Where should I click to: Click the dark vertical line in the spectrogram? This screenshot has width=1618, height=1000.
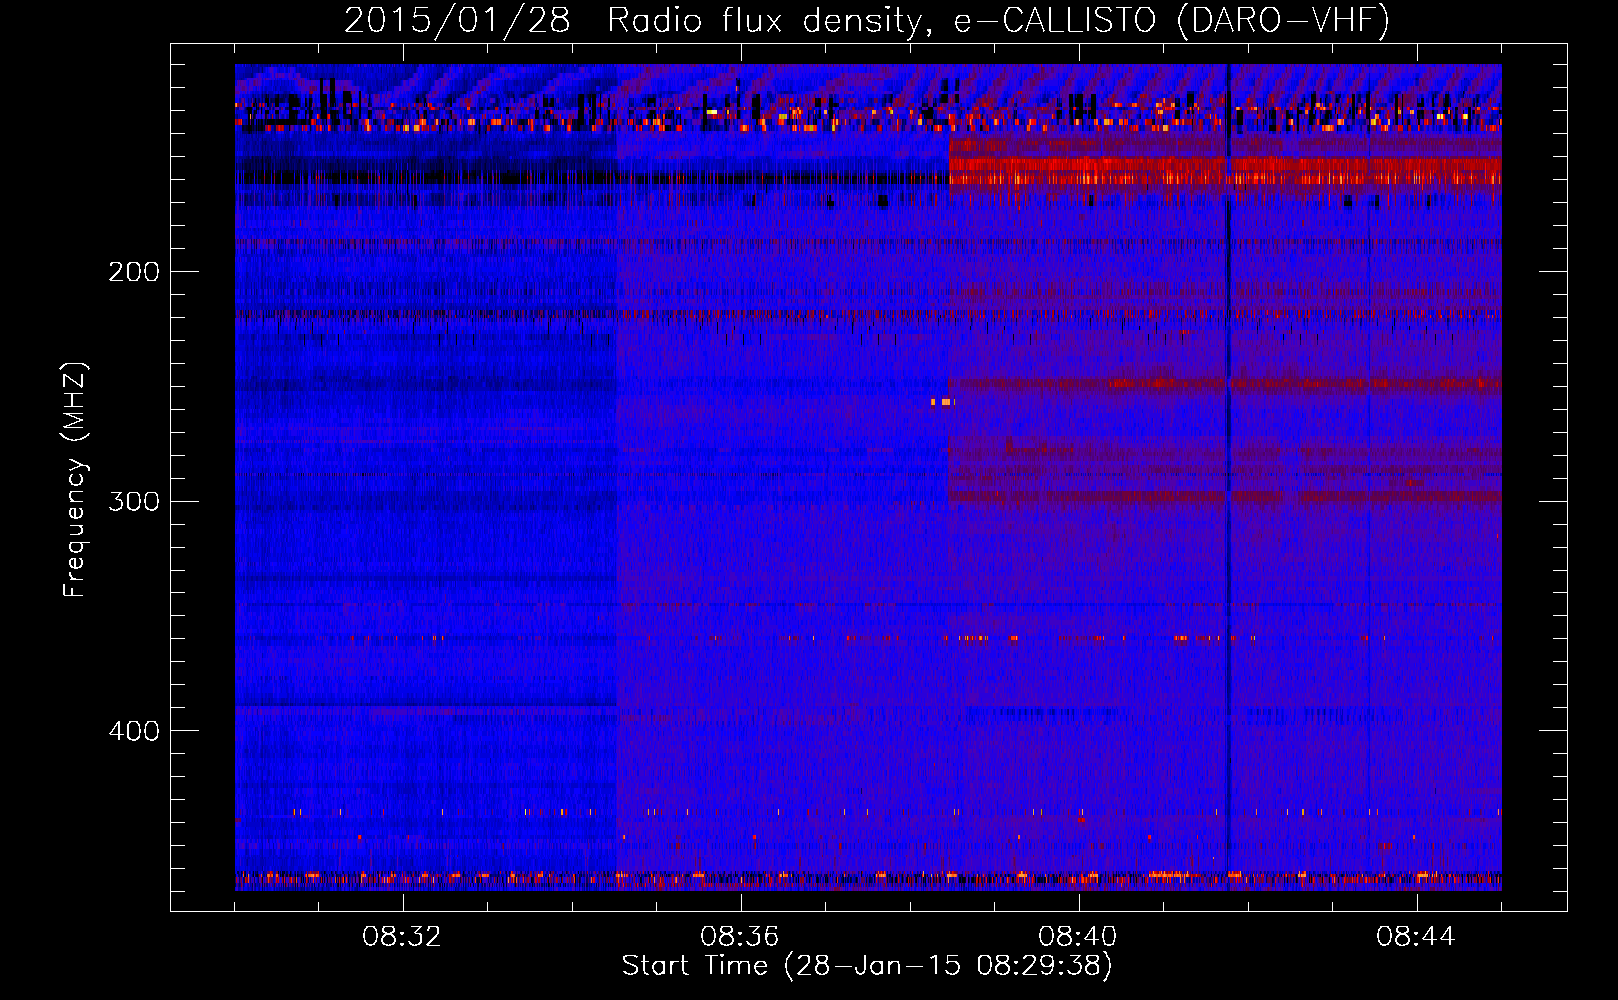tap(1229, 477)
